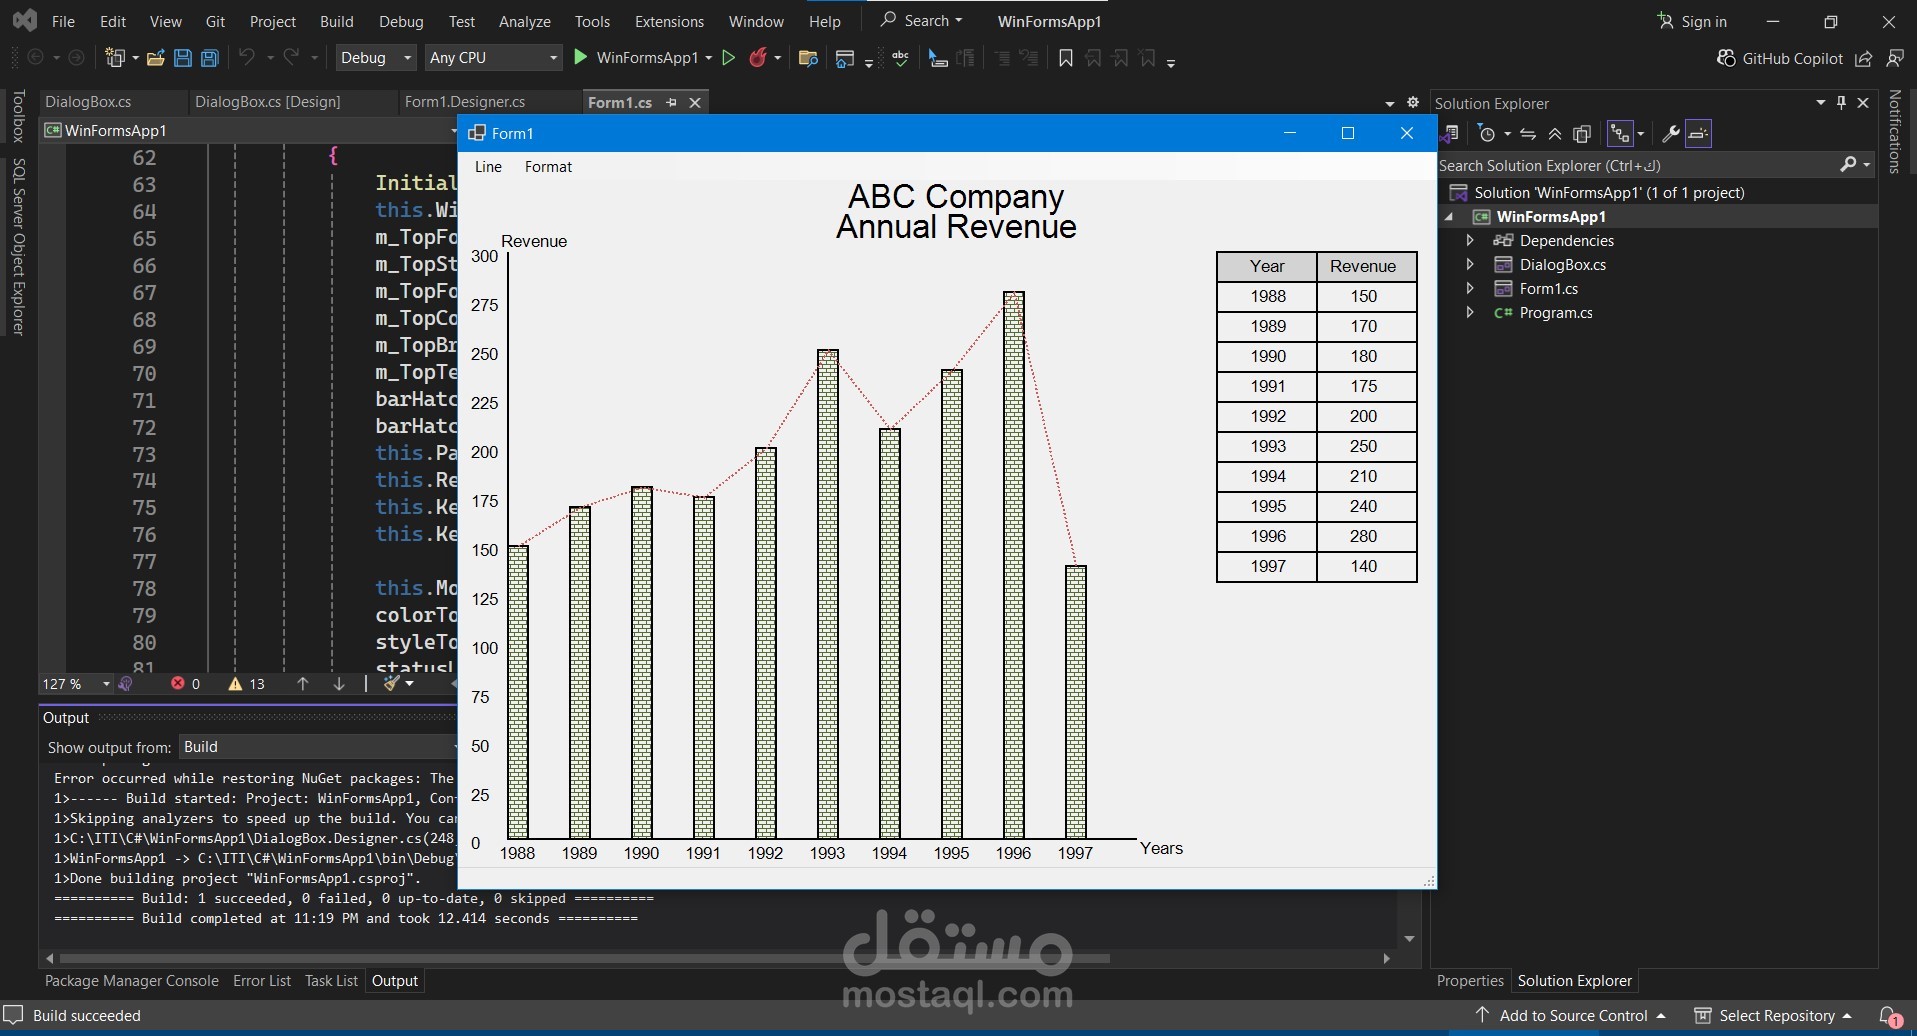Toggle the nesting view icon in Solution Explorer
This screenshot has height=1036, width=1917.
(1620, 134)
